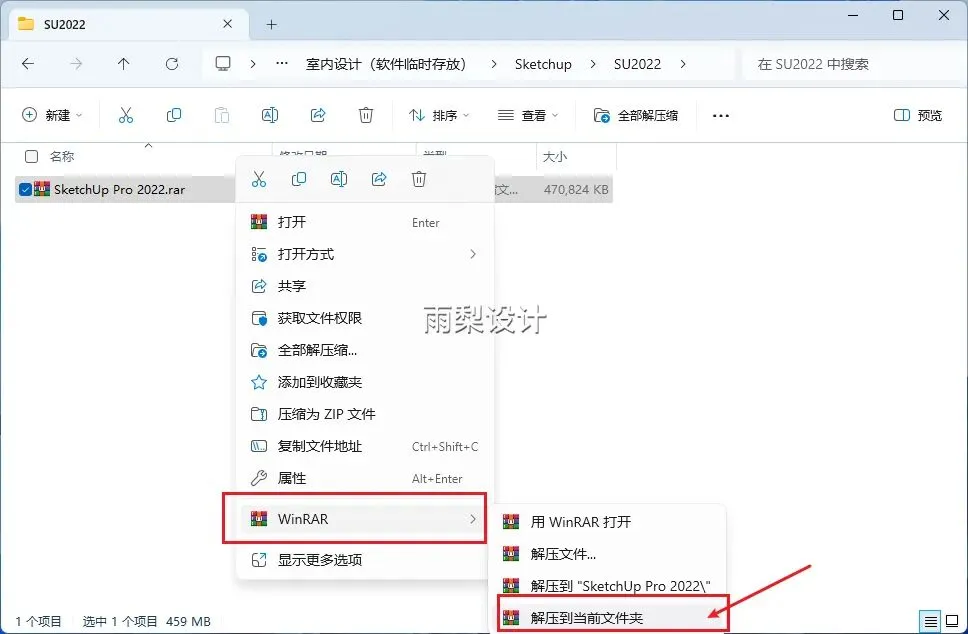
Task: Select 全部解压缩... in the context menu
Action: coord(365,351)
